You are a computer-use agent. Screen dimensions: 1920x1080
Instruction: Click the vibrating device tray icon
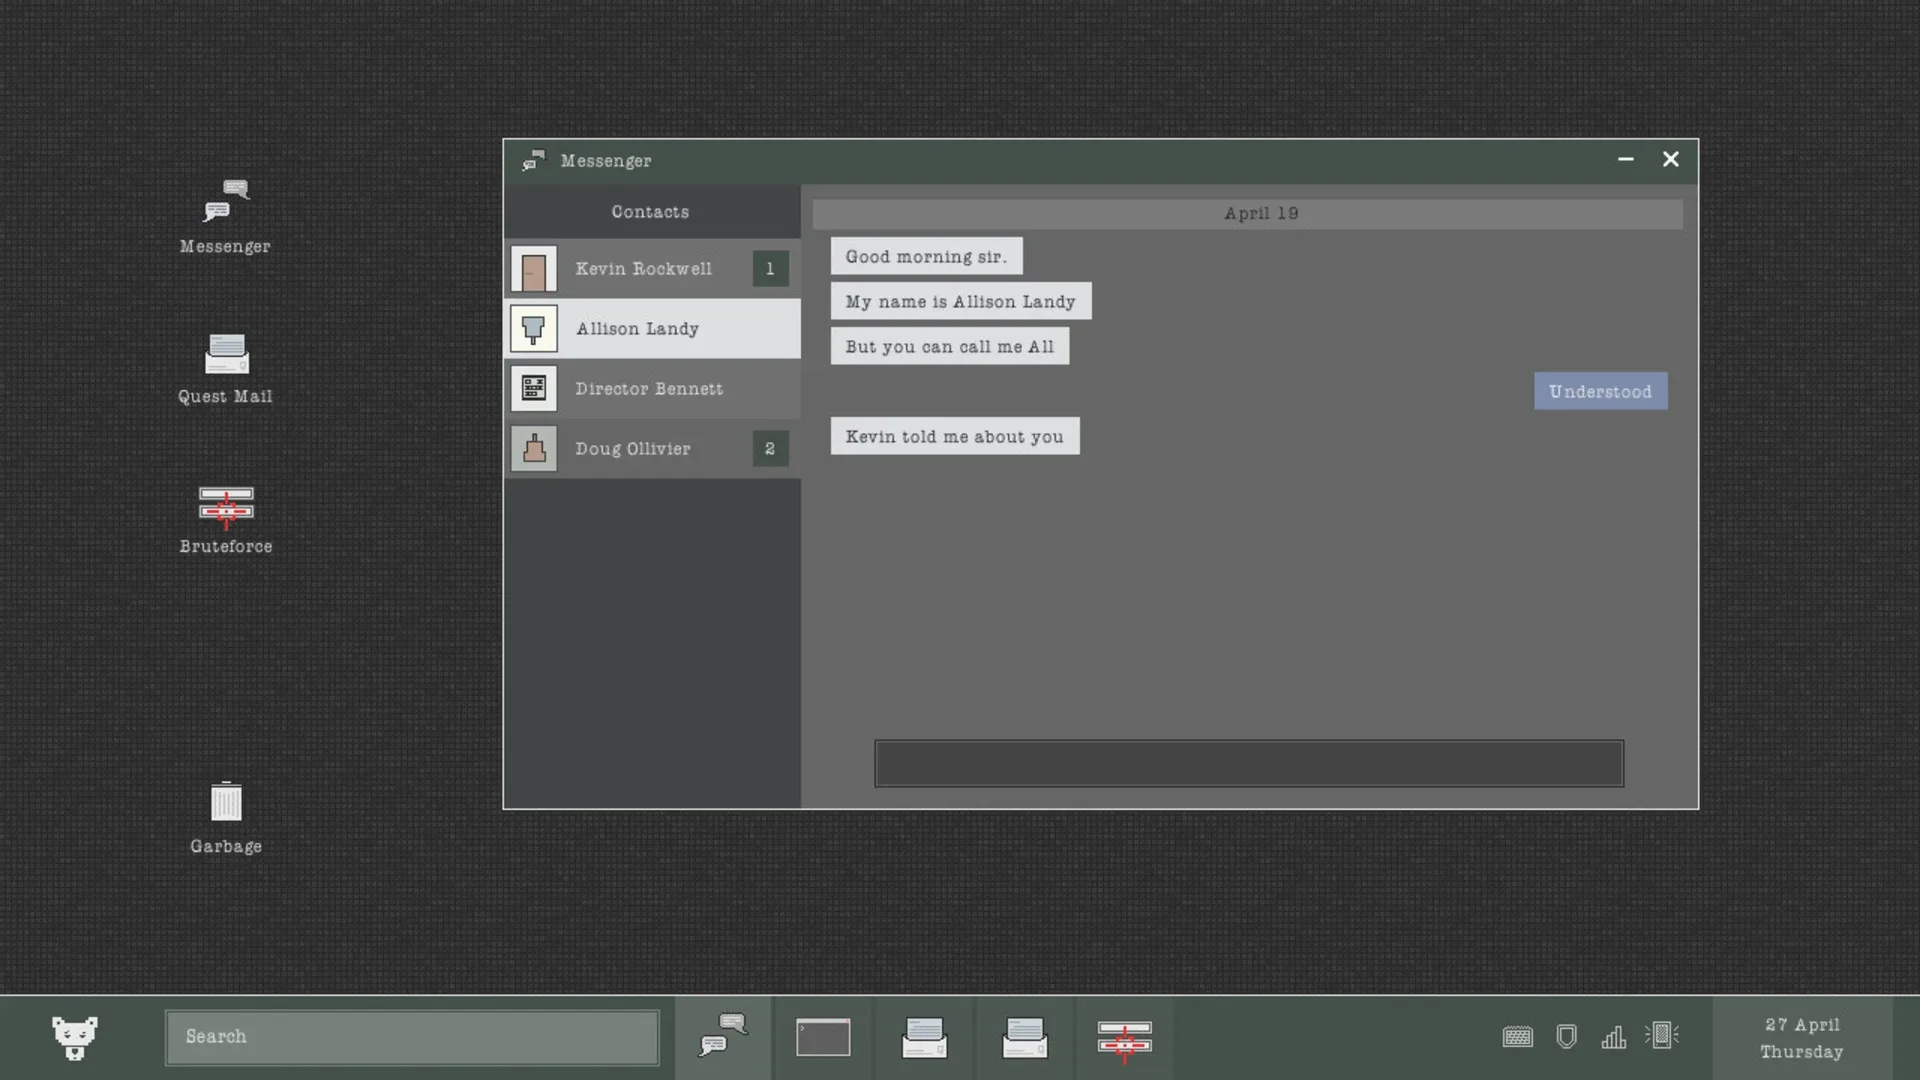pos(1661,1035)
